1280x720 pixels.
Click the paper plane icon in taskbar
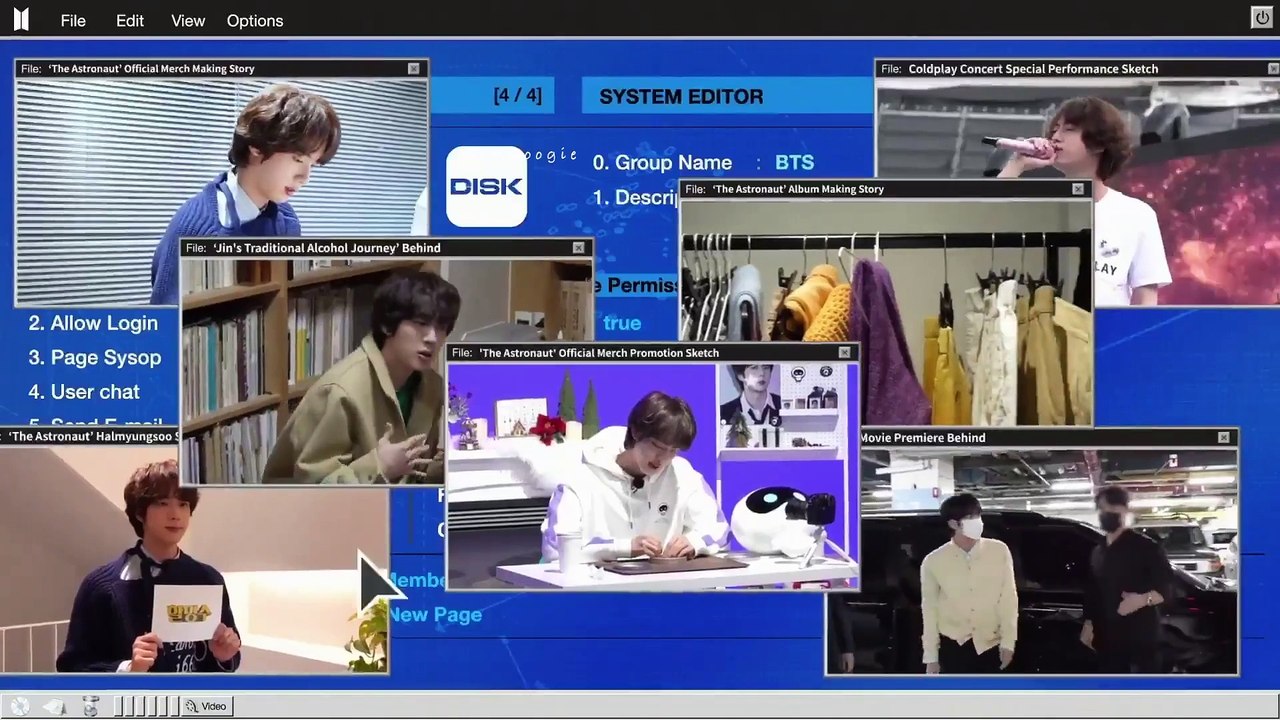click(x=54, y=706)
